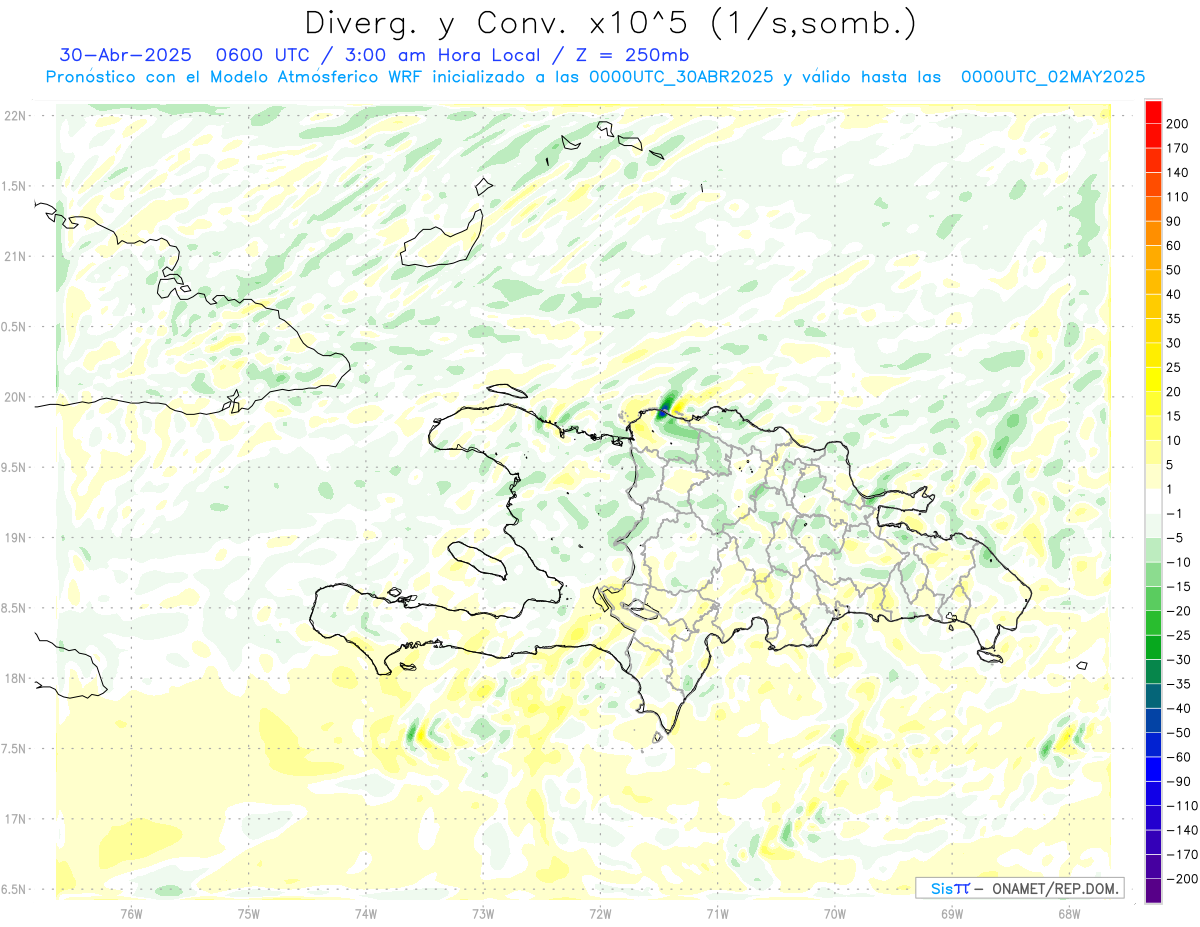Viewport: 1200px width, 927px height.
Task: Click the 71W longitude label
Action: [717, 913]
